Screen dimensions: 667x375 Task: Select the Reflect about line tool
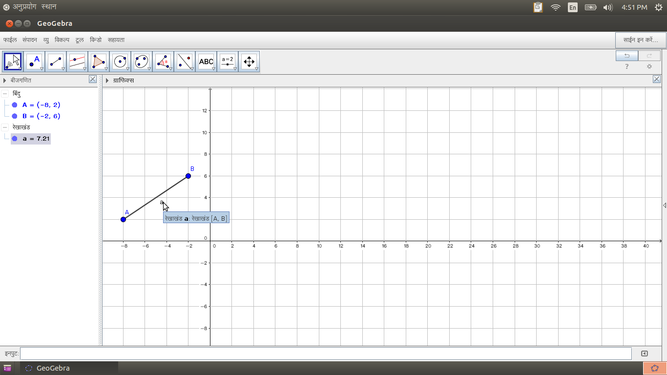pos(185,62)
